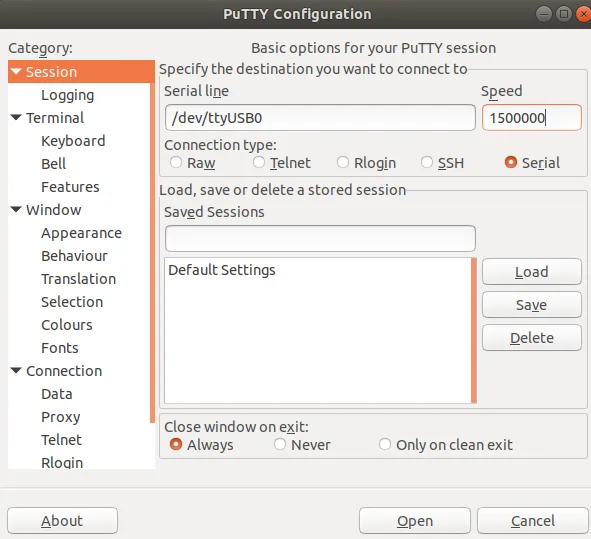Go to Keyboard settings in tree
This screenshot has width=591, height=539.
point(73,141)
